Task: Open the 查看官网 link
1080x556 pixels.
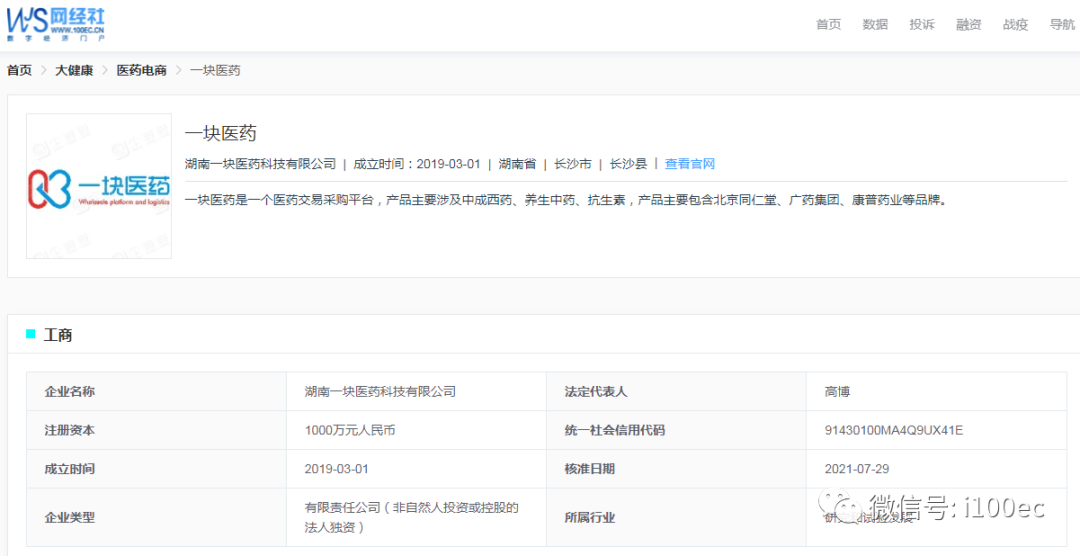Action: click(x=689, y=164)
